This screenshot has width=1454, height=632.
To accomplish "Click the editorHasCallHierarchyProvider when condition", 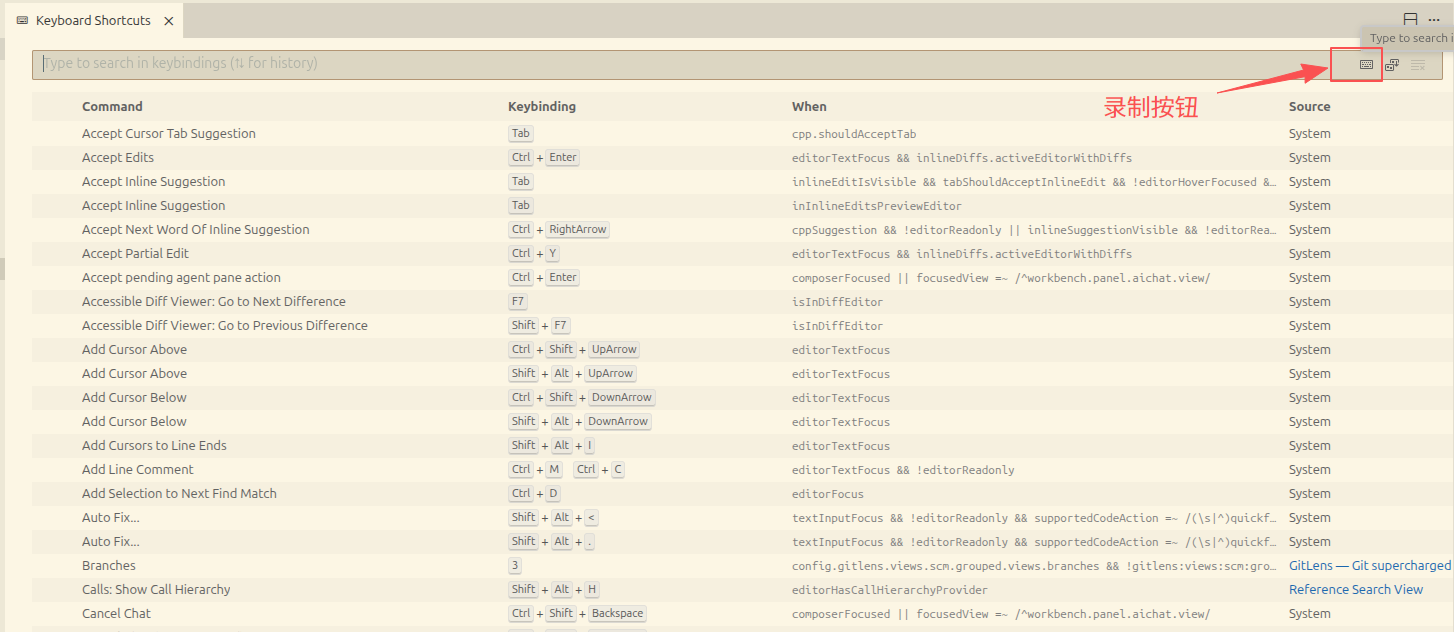I will pyautogui.click(x=890, y=590).
